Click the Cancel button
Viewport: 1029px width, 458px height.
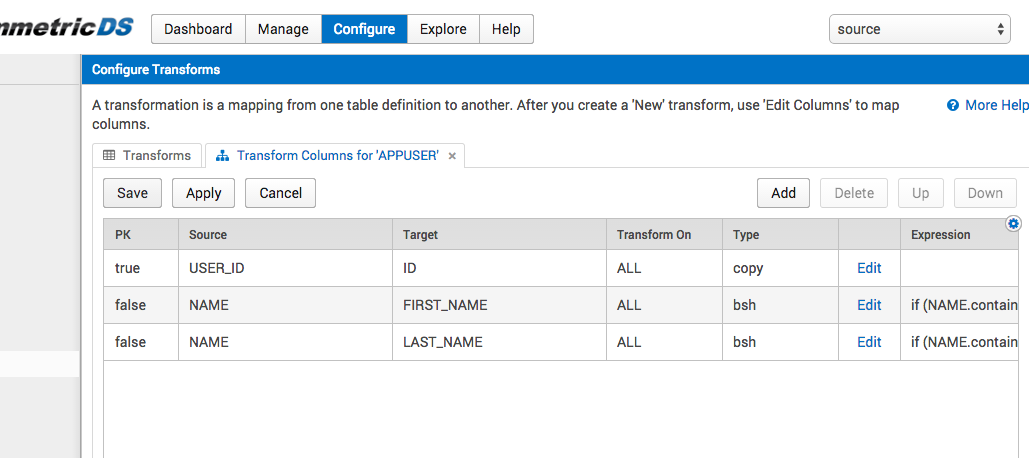tap(280, 193)
